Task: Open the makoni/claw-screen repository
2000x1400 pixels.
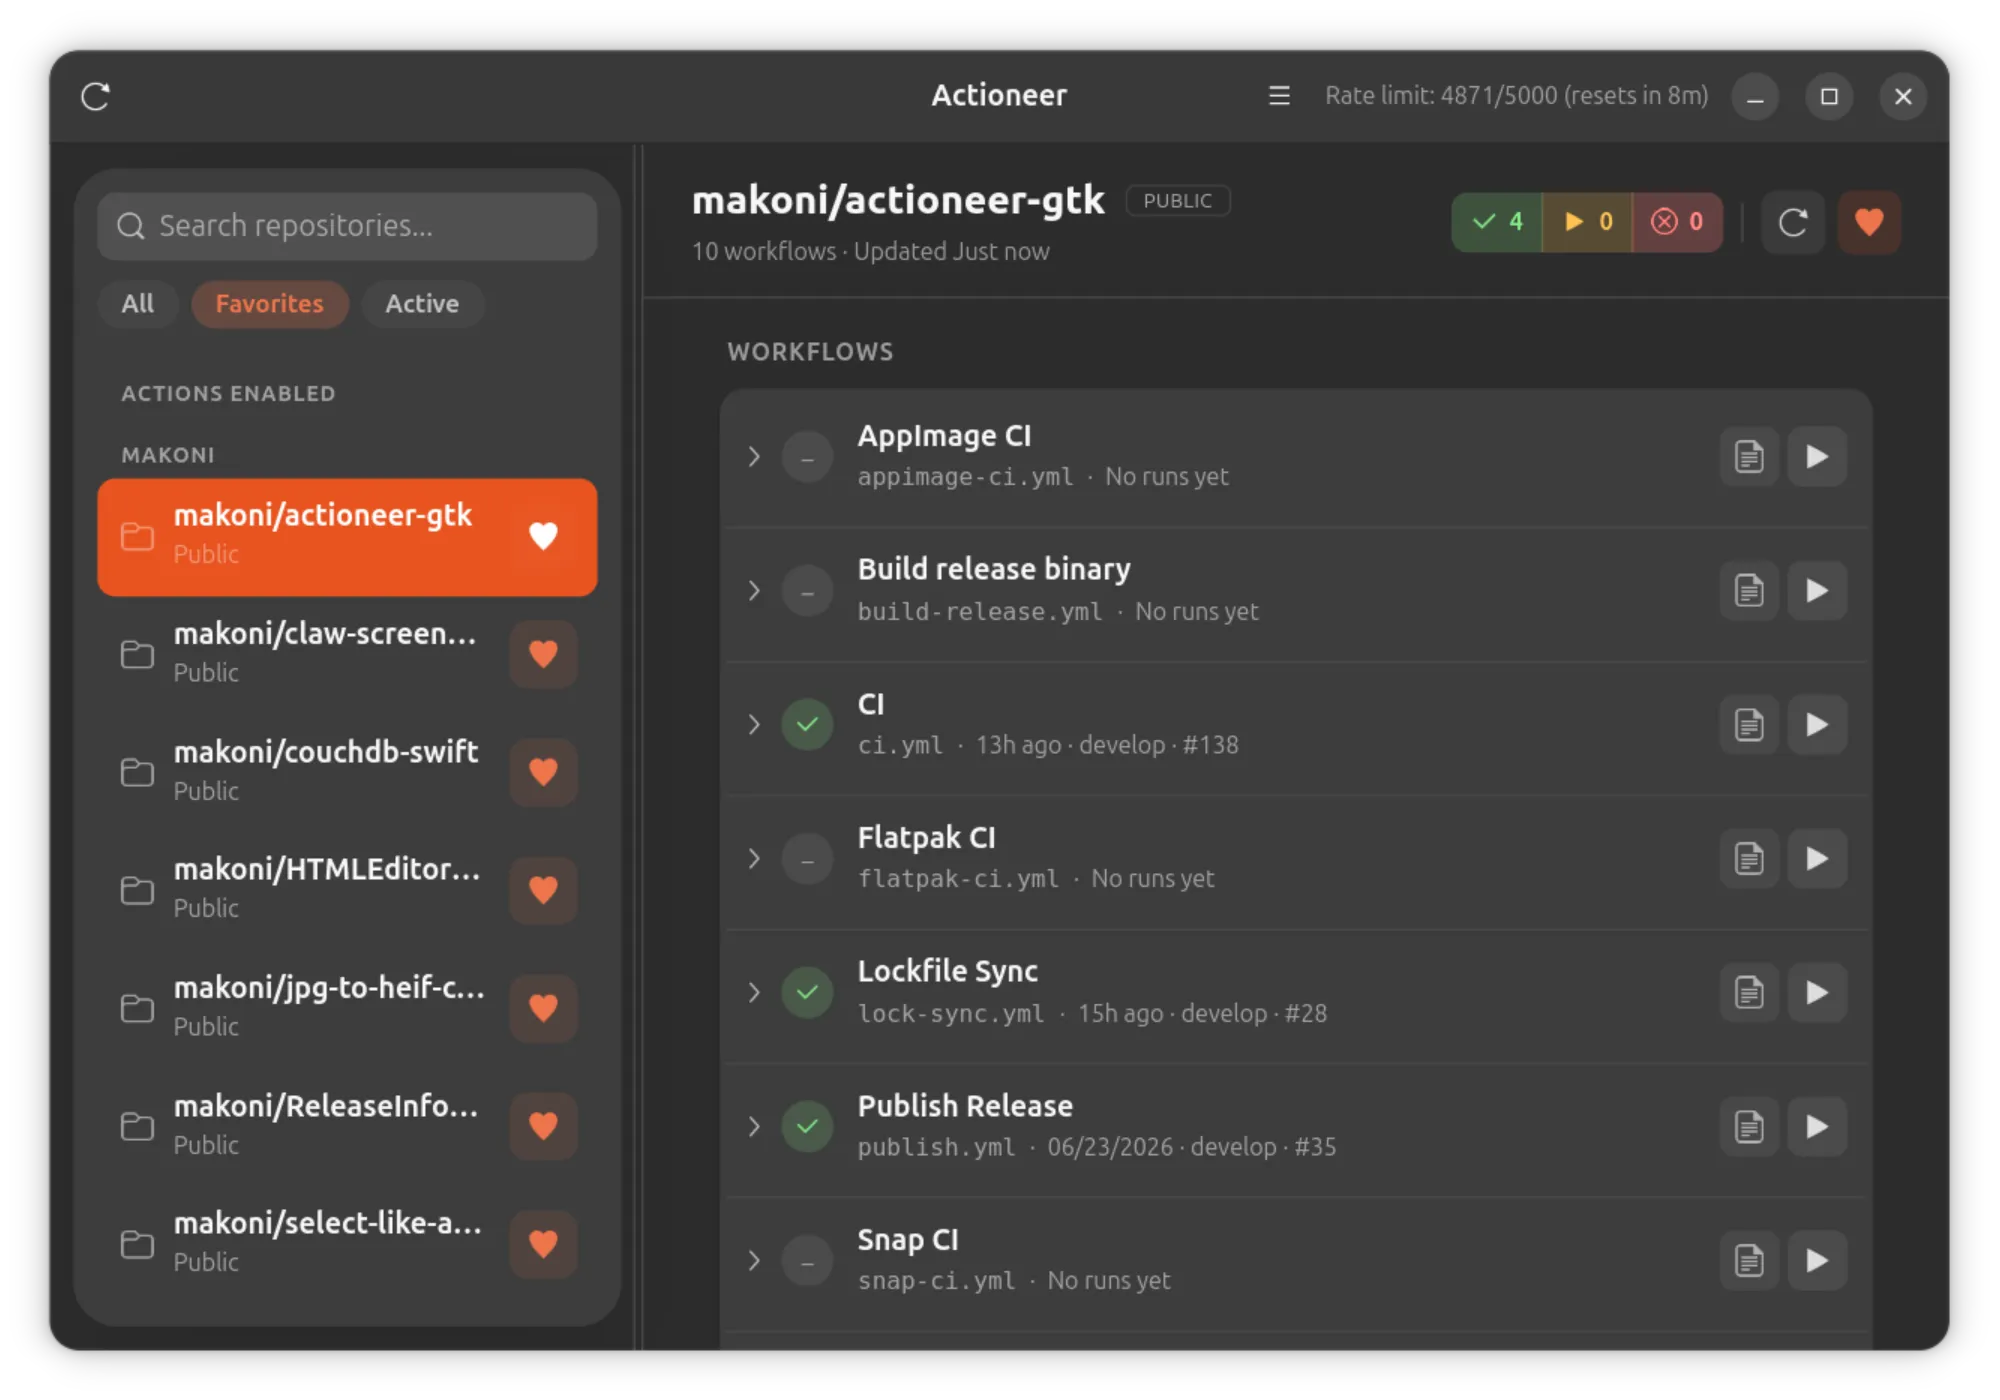Action: pyautogui.click(x=347, y=654)
